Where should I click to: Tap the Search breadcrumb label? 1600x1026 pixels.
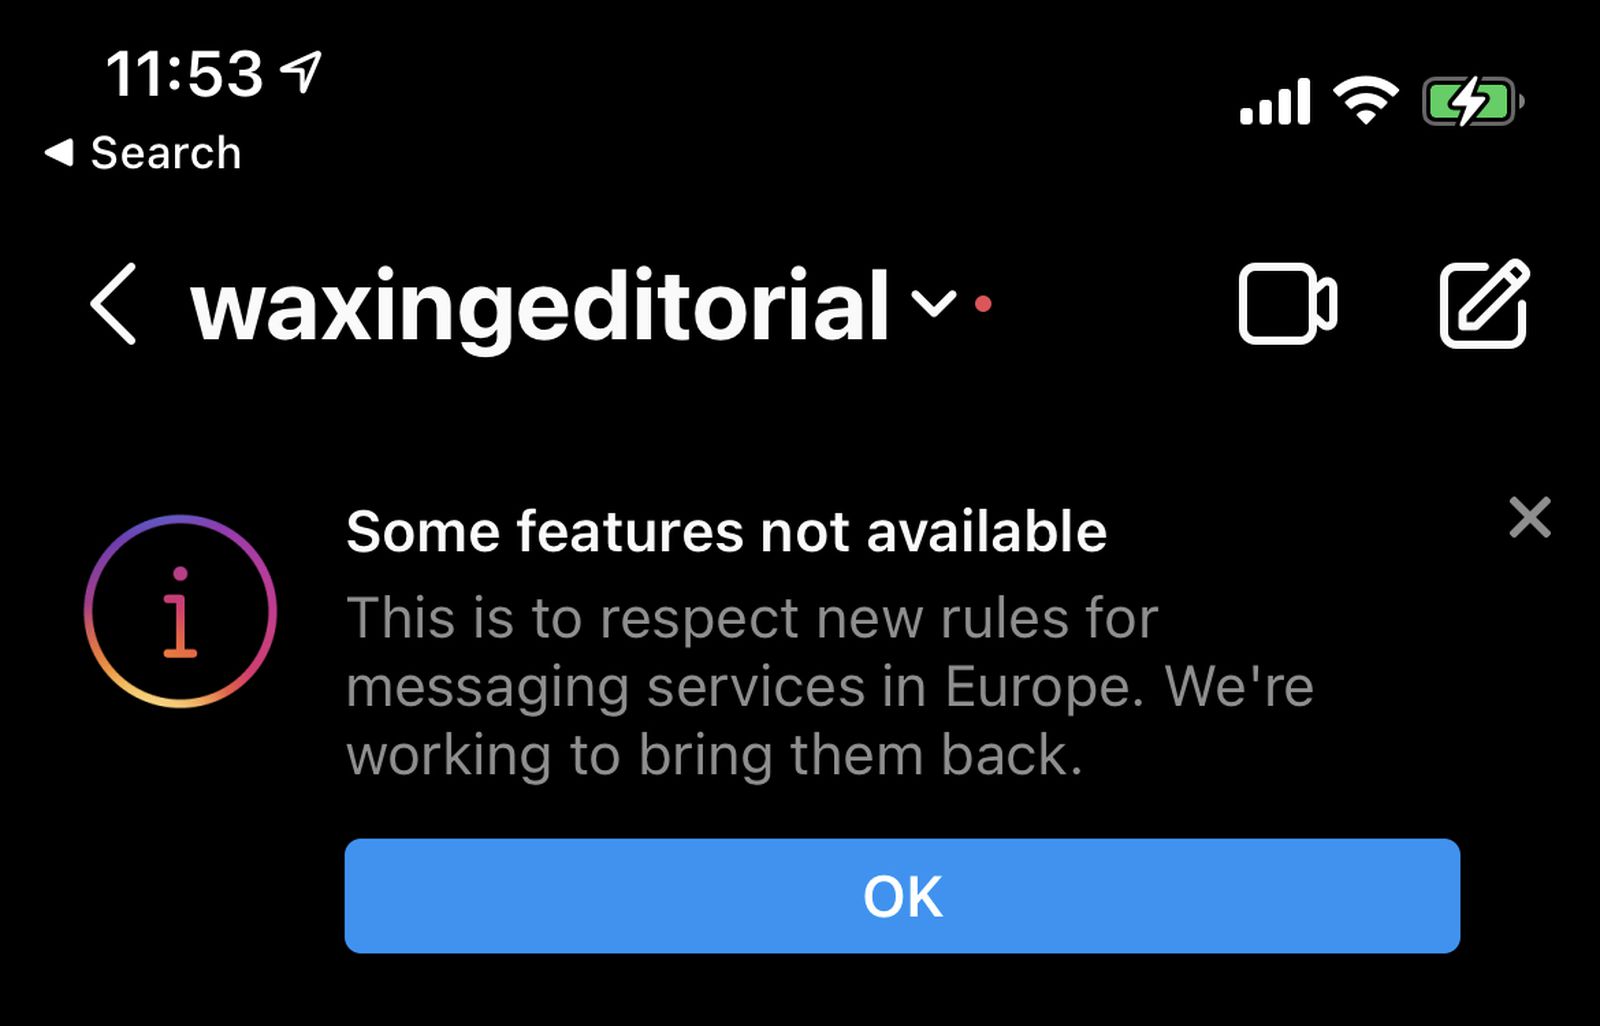click(166, 153)
